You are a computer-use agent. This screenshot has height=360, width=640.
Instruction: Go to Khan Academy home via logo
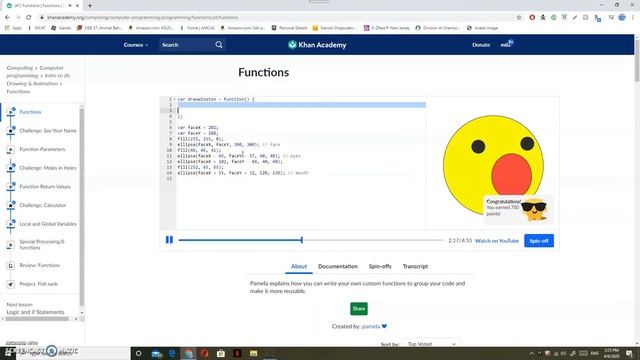click(317, 45)
